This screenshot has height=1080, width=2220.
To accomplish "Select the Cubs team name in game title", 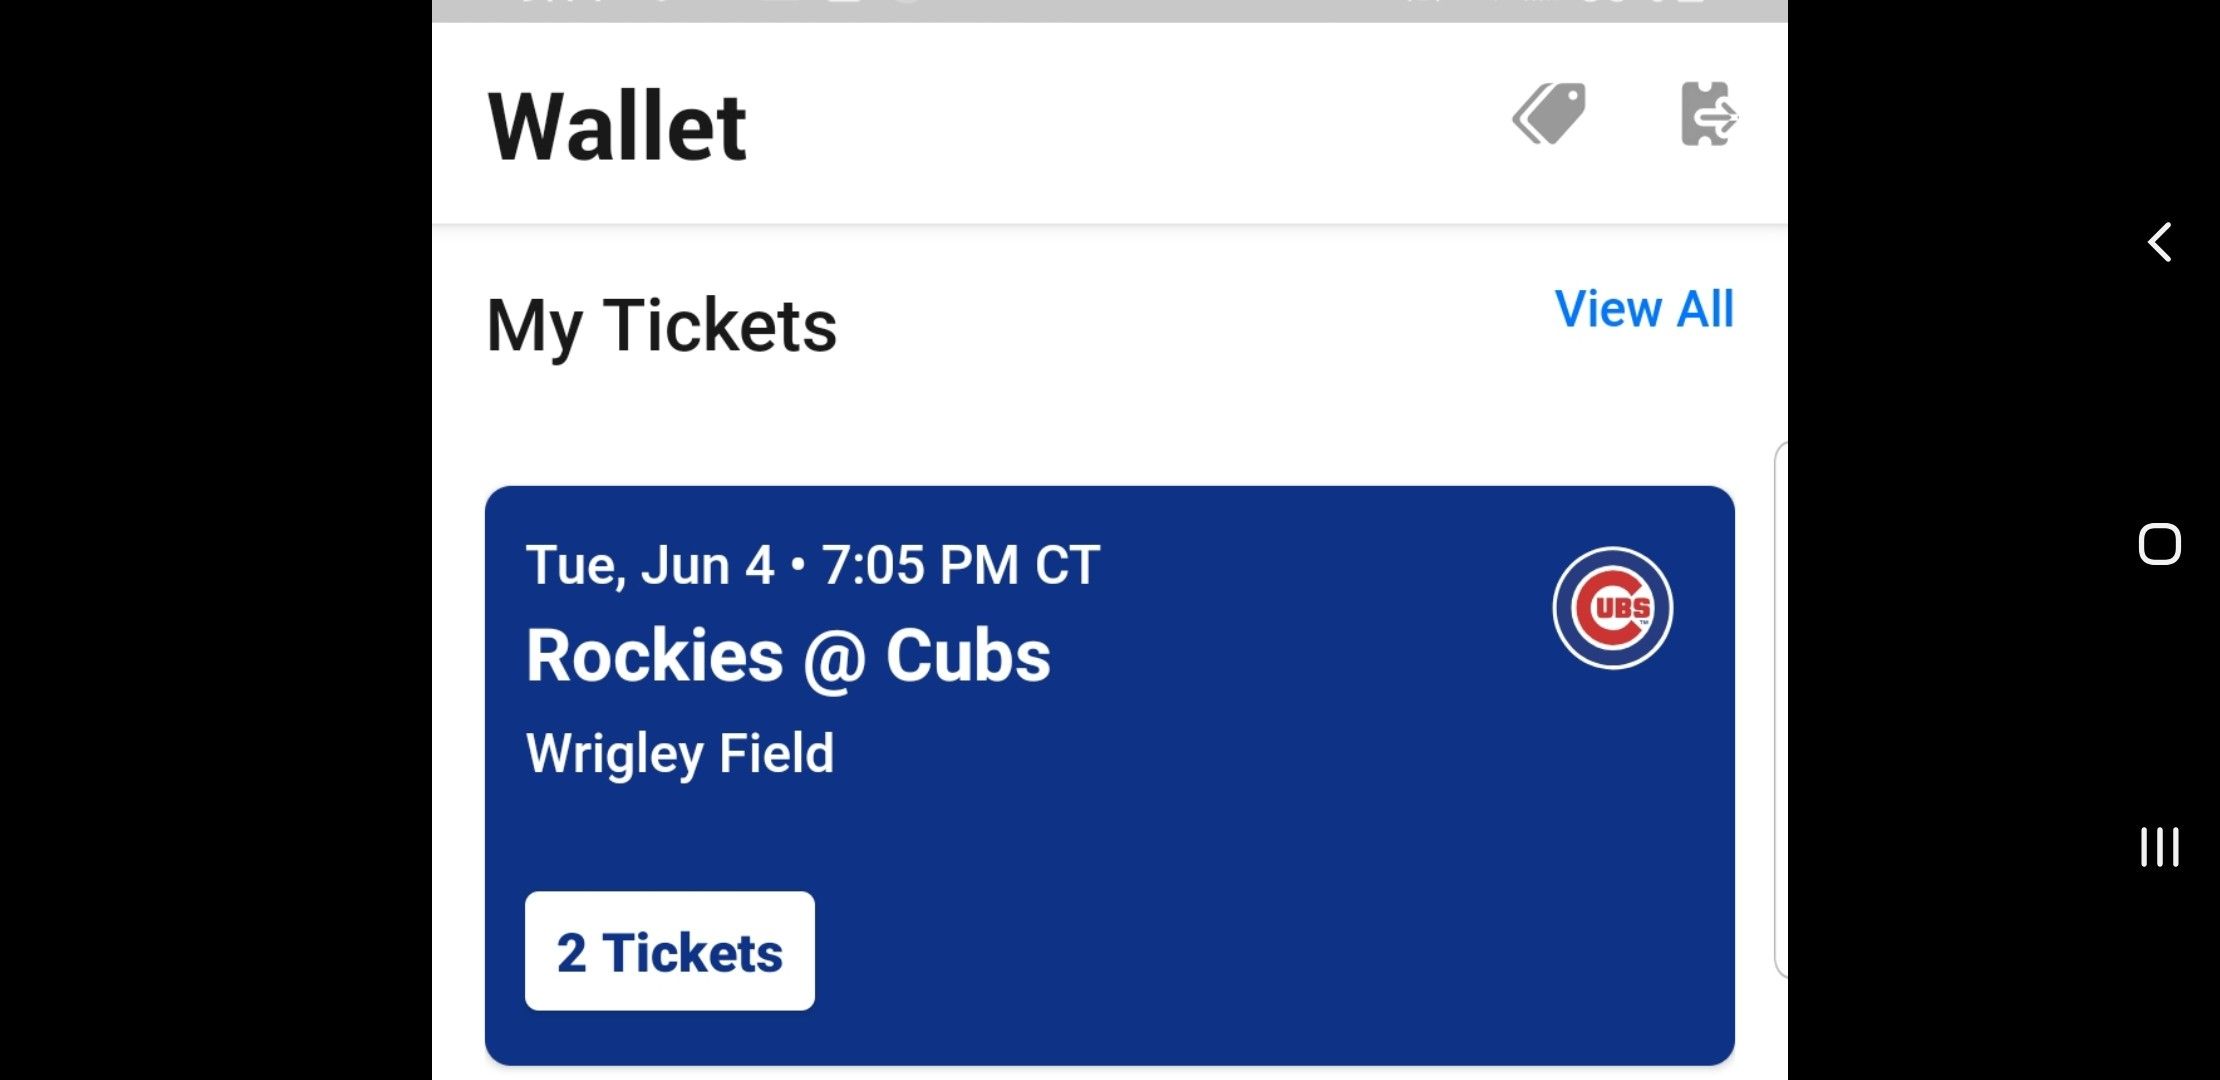I will click(968, 657).
